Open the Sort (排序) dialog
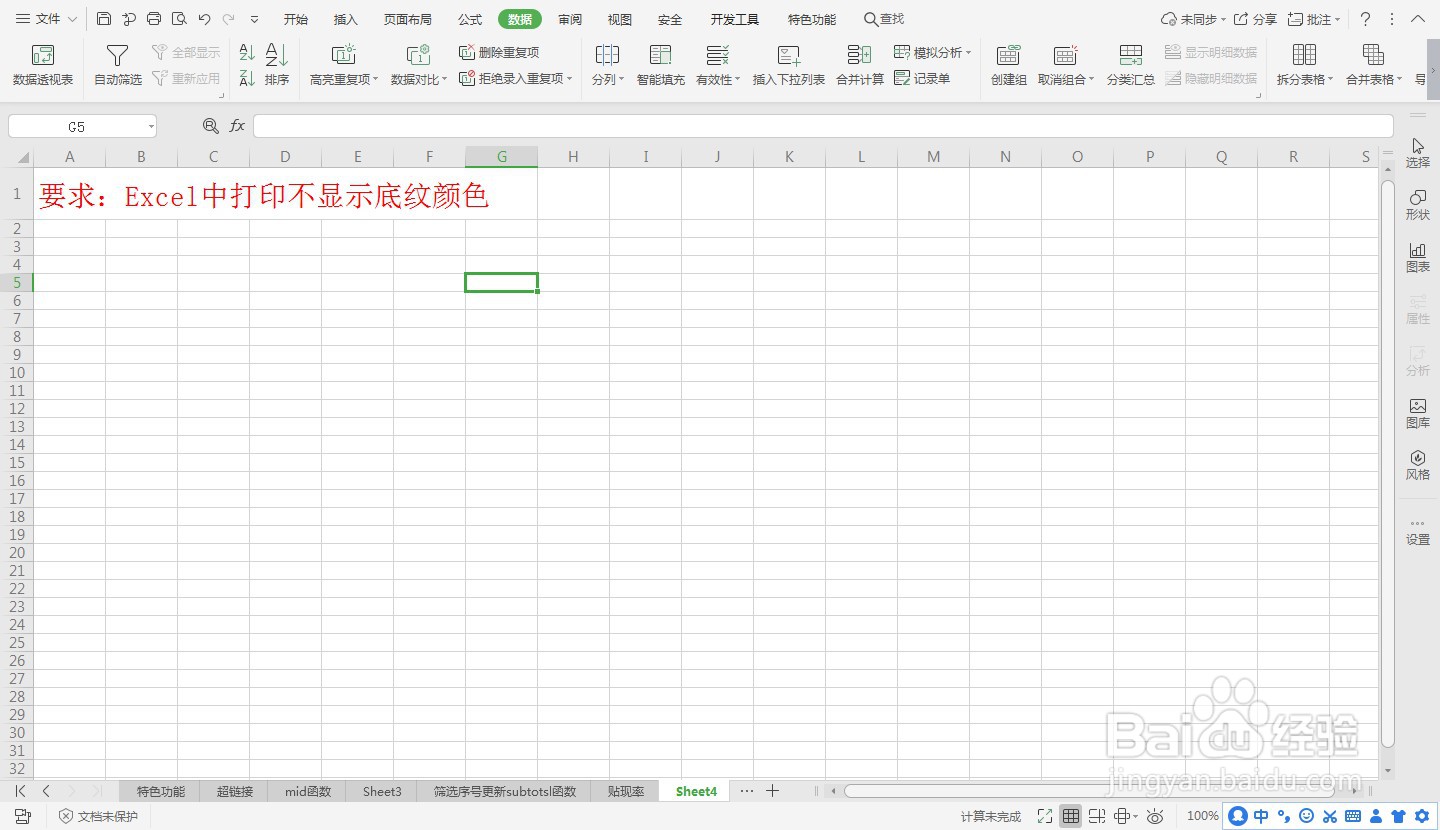Image resolution: width=1440 pixels, height=830 pixels. pyautogui.click(x=277, y=65)
